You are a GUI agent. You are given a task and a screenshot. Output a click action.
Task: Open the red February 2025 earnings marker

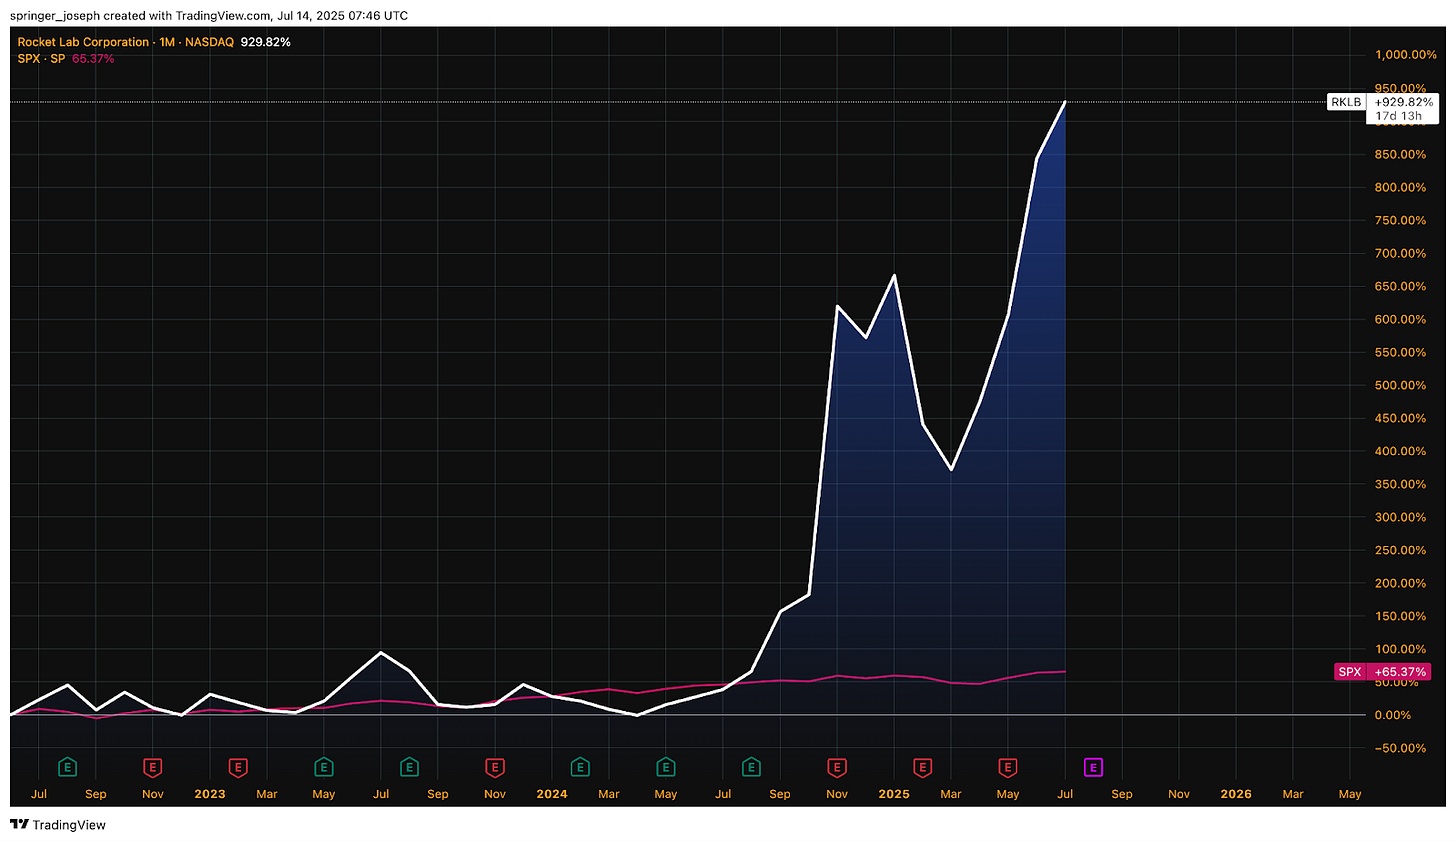[922, 768]
